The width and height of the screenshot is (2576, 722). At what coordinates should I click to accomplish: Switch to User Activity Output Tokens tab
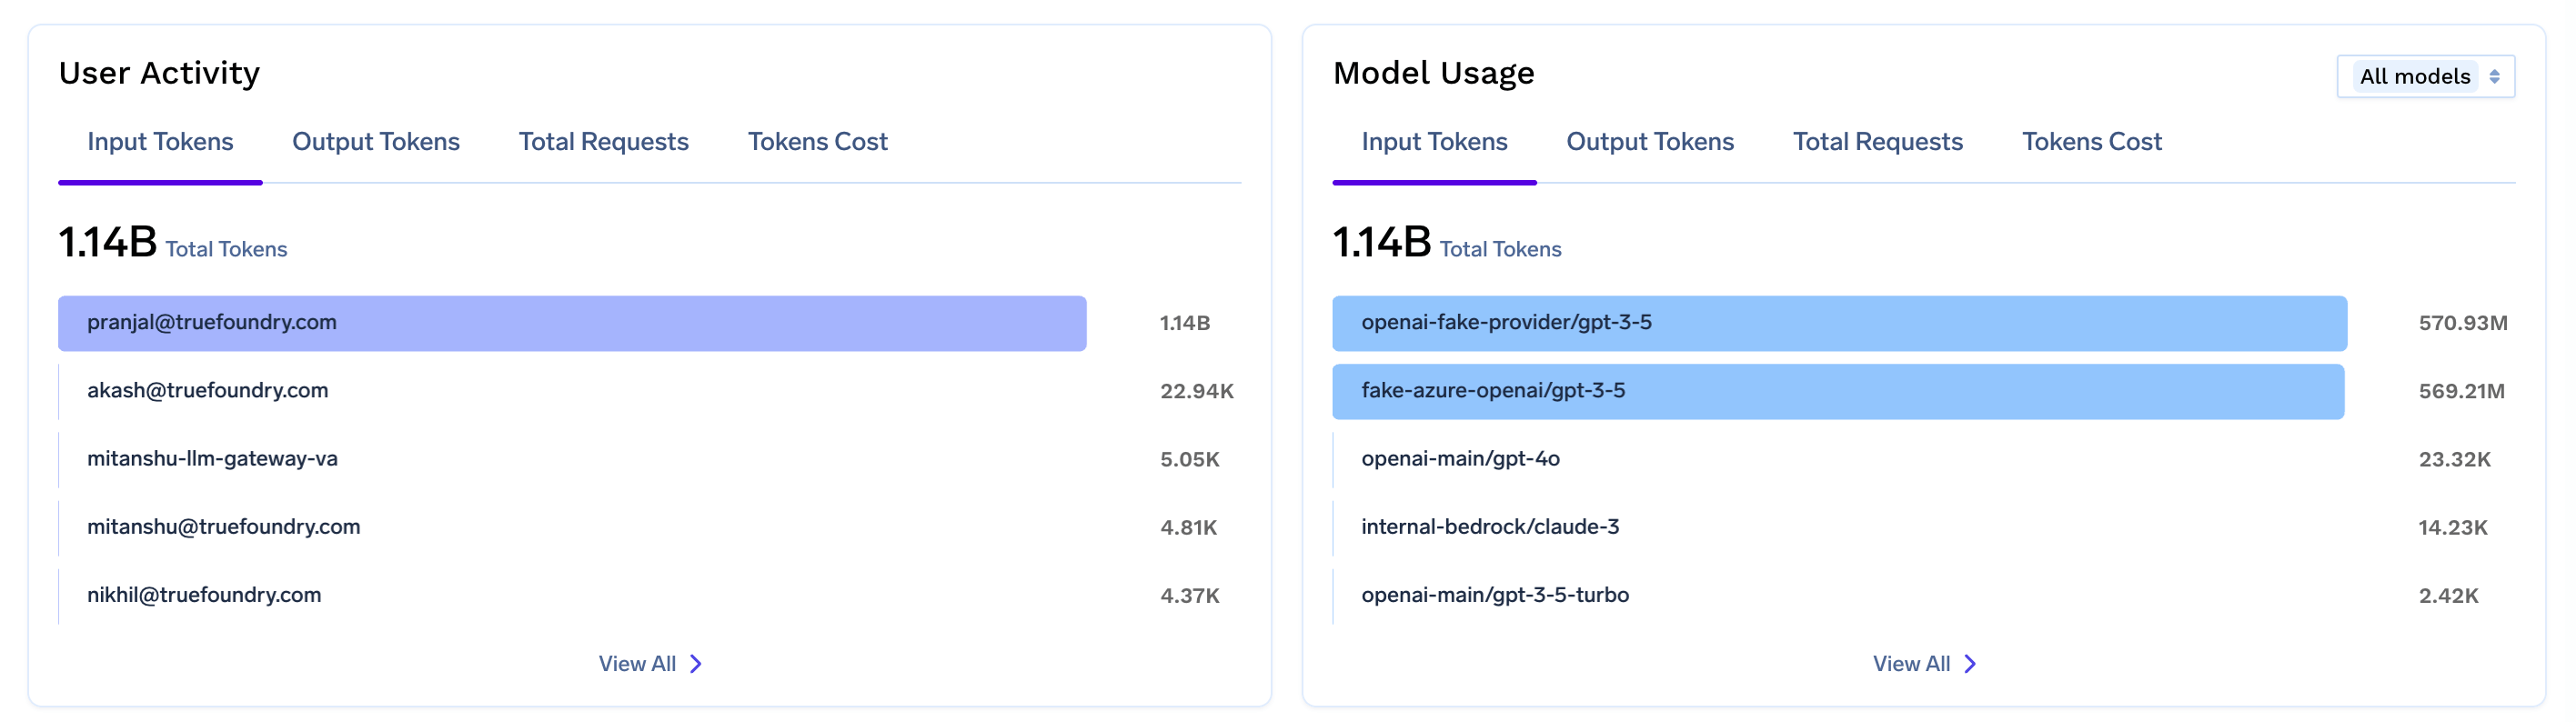[x=375, y=142]
